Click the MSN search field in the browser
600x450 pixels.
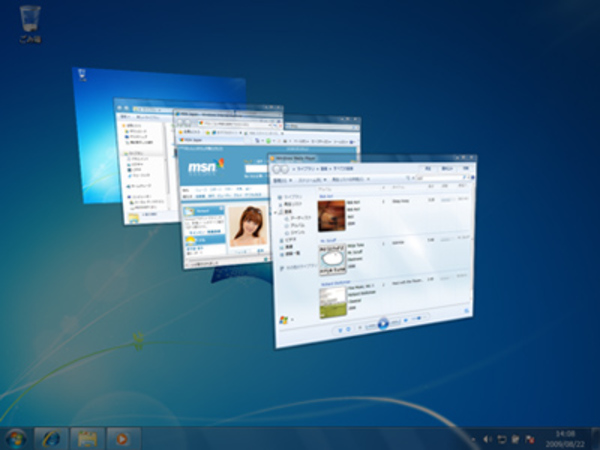256,169
